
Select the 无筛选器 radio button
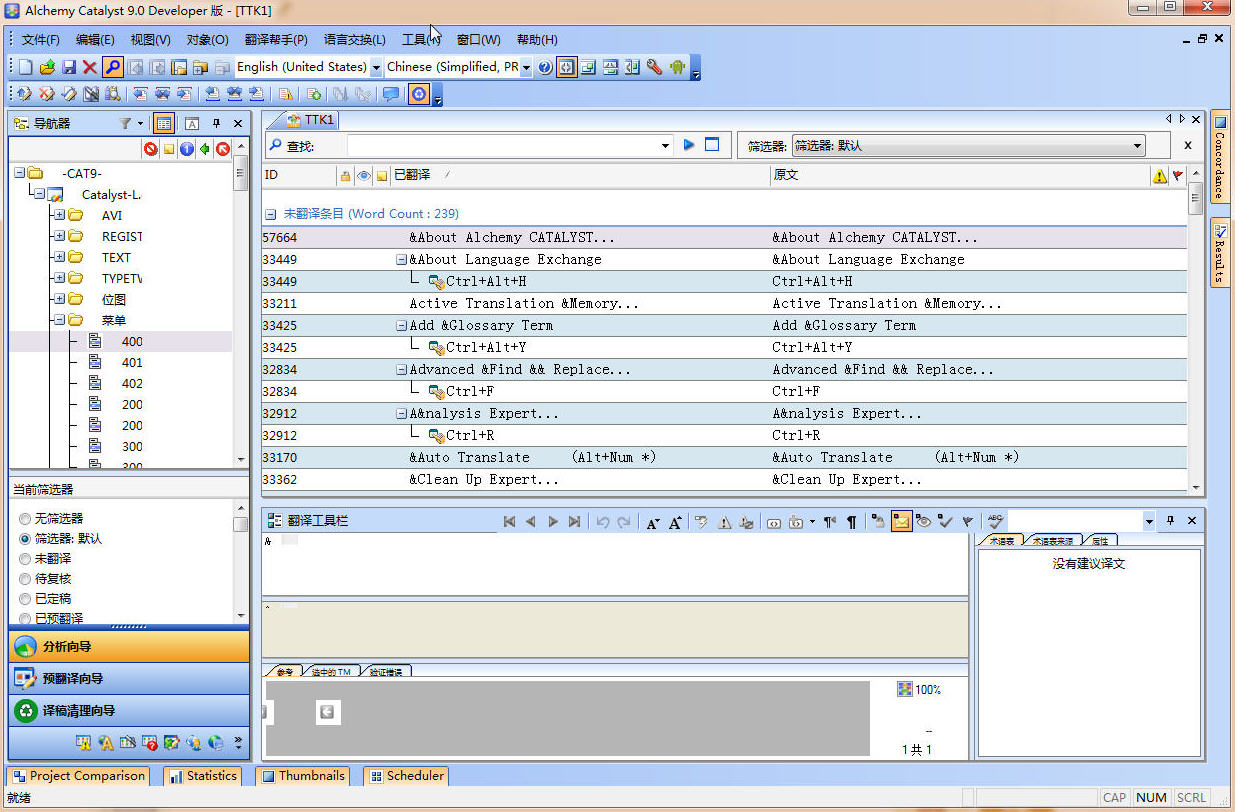25,519
